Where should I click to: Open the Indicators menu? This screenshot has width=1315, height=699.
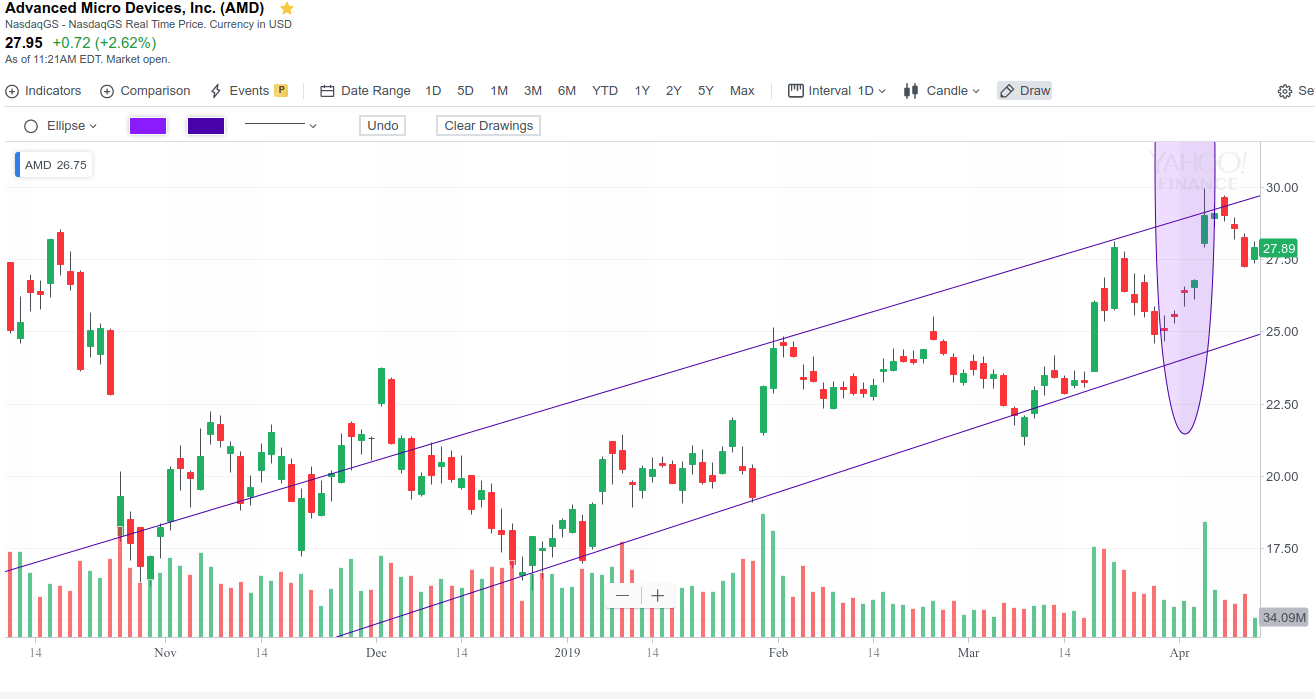[43, 91]
